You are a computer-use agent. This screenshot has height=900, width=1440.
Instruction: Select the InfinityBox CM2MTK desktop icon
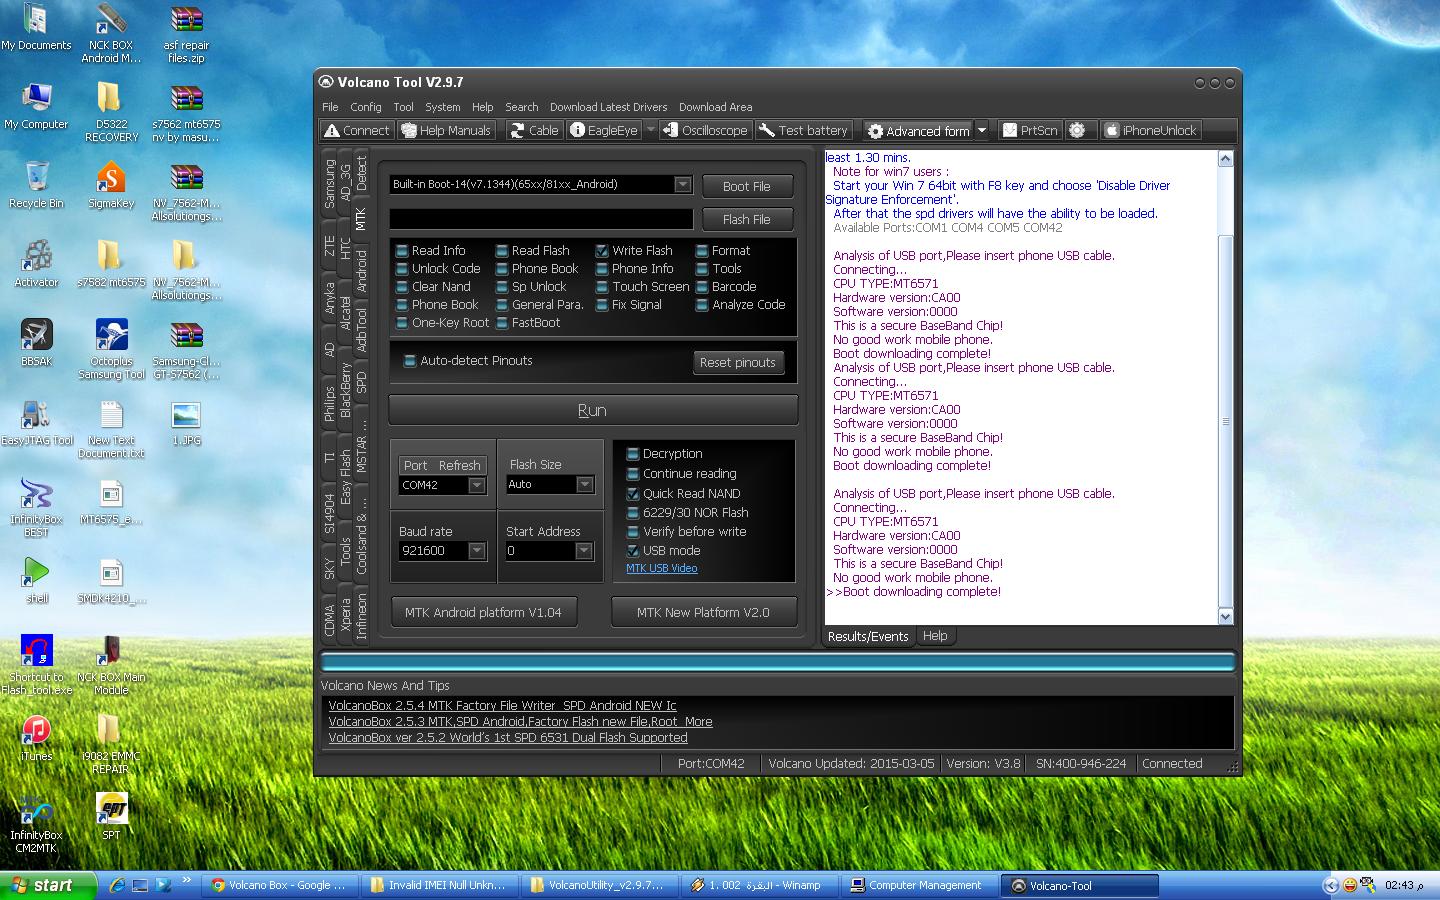click(x=37, y=823)
